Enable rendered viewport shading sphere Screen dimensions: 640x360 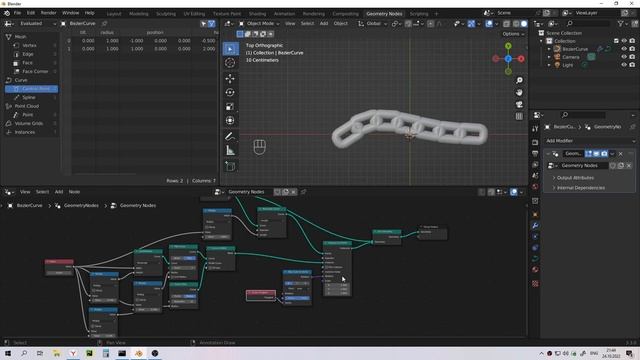(x=524, y=24)
